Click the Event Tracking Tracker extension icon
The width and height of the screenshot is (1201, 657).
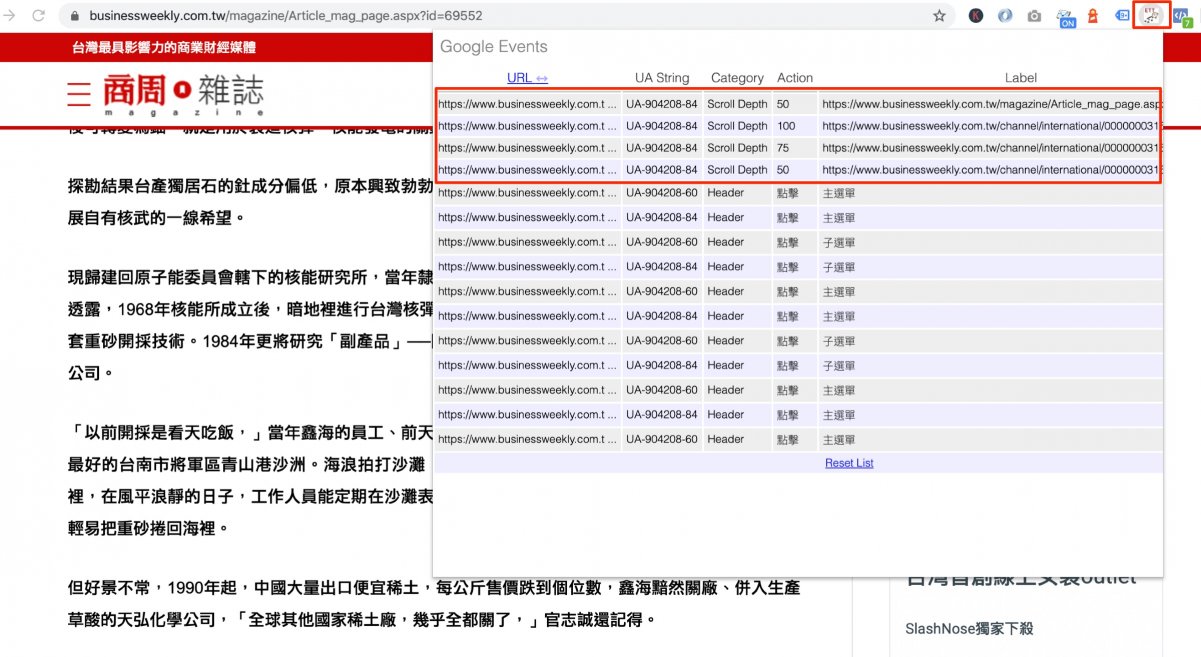pyautogui.click(x=1151, y=16)
